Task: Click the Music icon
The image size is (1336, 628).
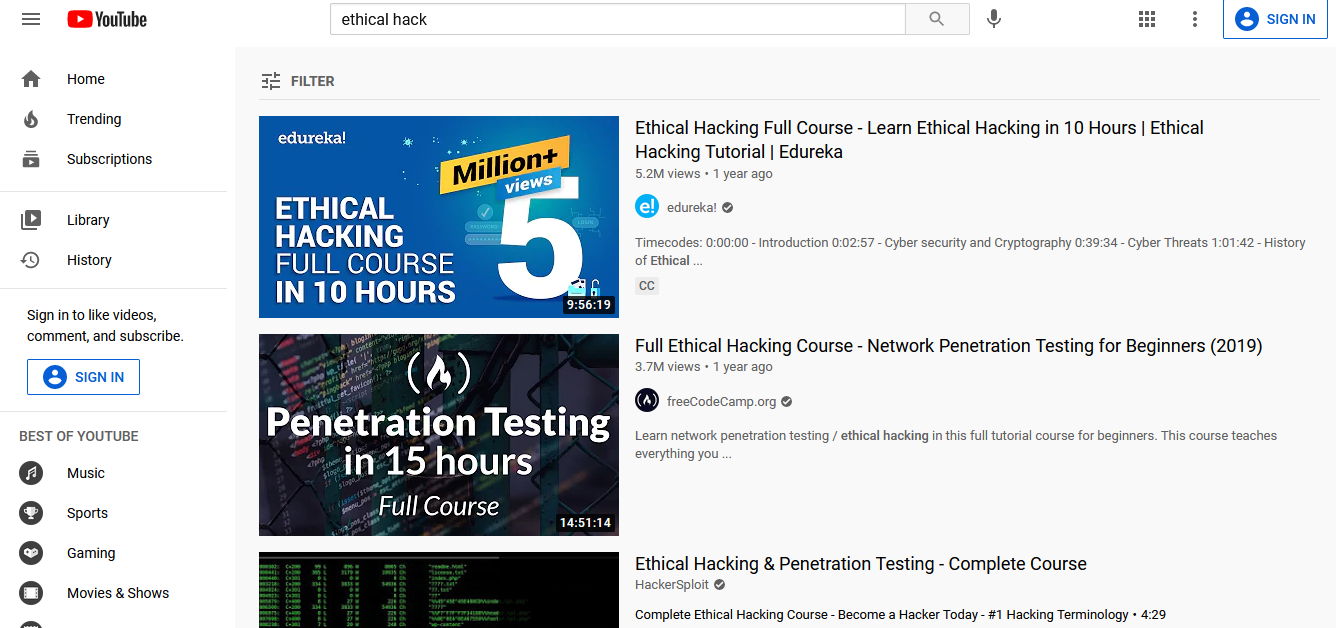Action: [31, 473]
